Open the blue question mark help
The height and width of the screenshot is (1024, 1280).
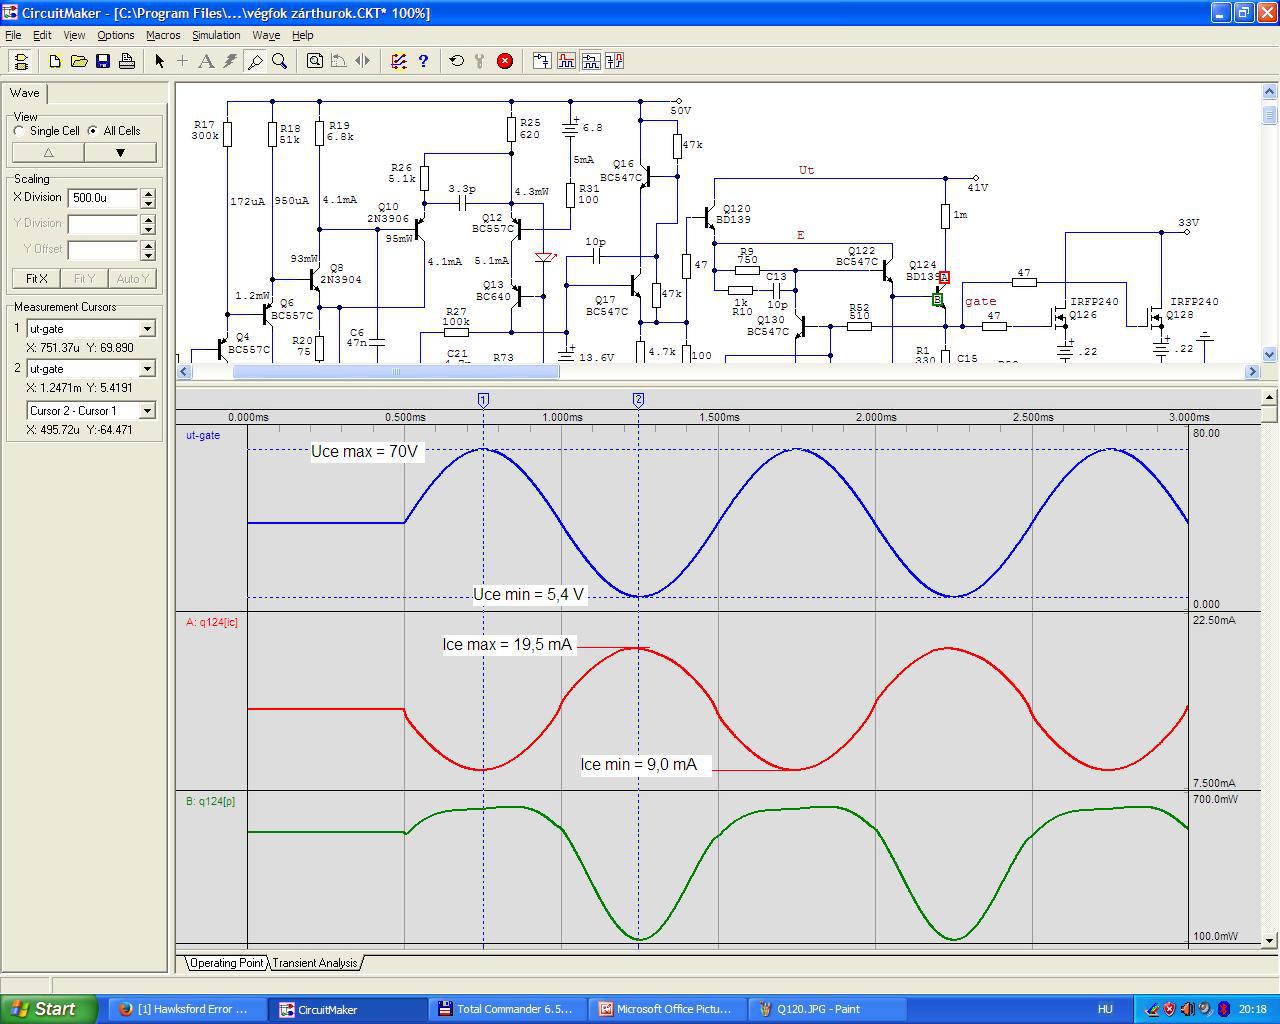[423, 61]
